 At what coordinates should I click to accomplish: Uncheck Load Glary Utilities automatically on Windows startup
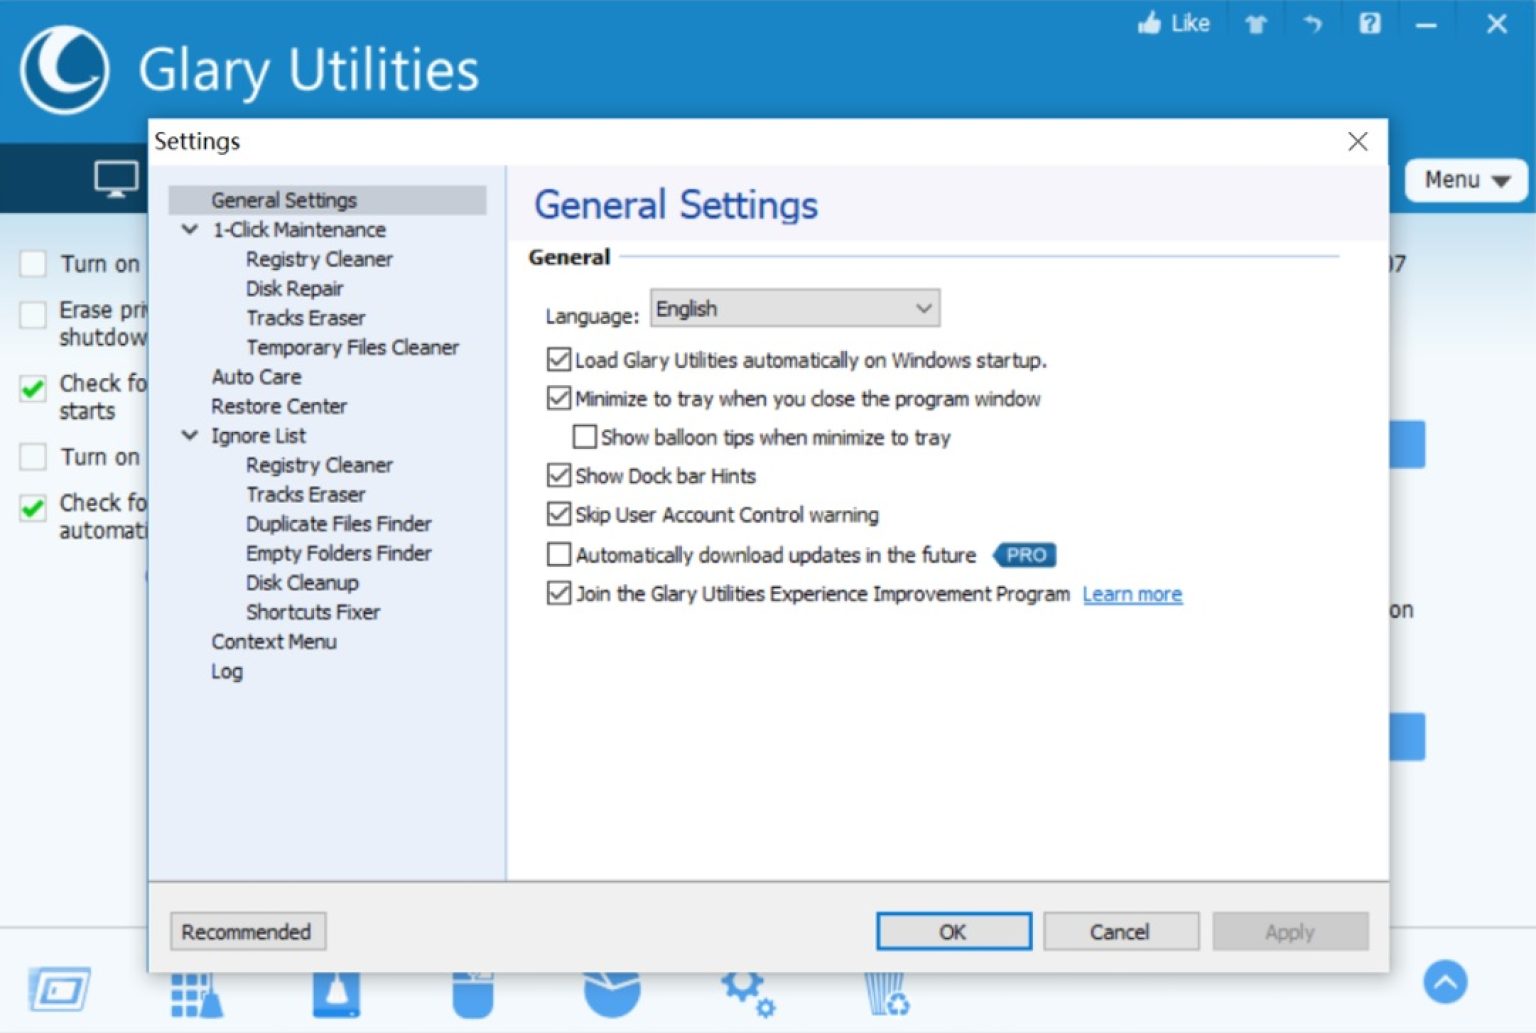(559, 360)
